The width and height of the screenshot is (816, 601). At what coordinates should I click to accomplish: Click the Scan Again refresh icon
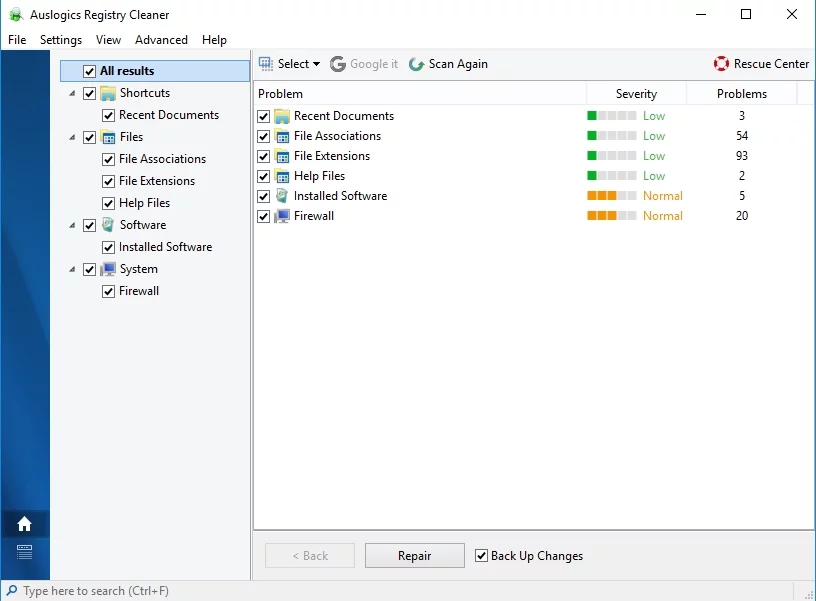pos(416,64)
